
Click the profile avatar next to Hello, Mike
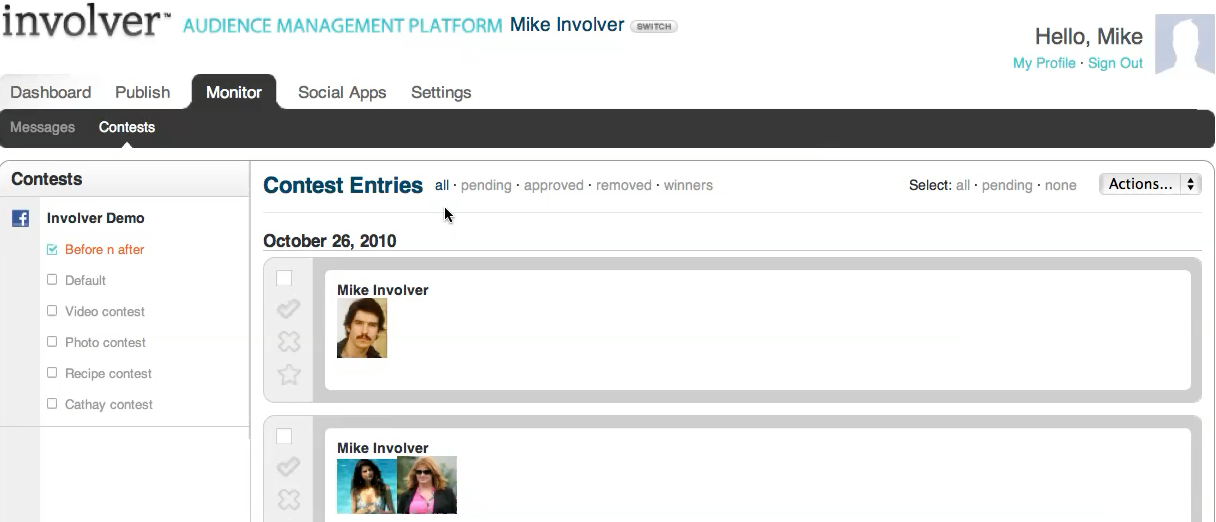(1185, 44)
